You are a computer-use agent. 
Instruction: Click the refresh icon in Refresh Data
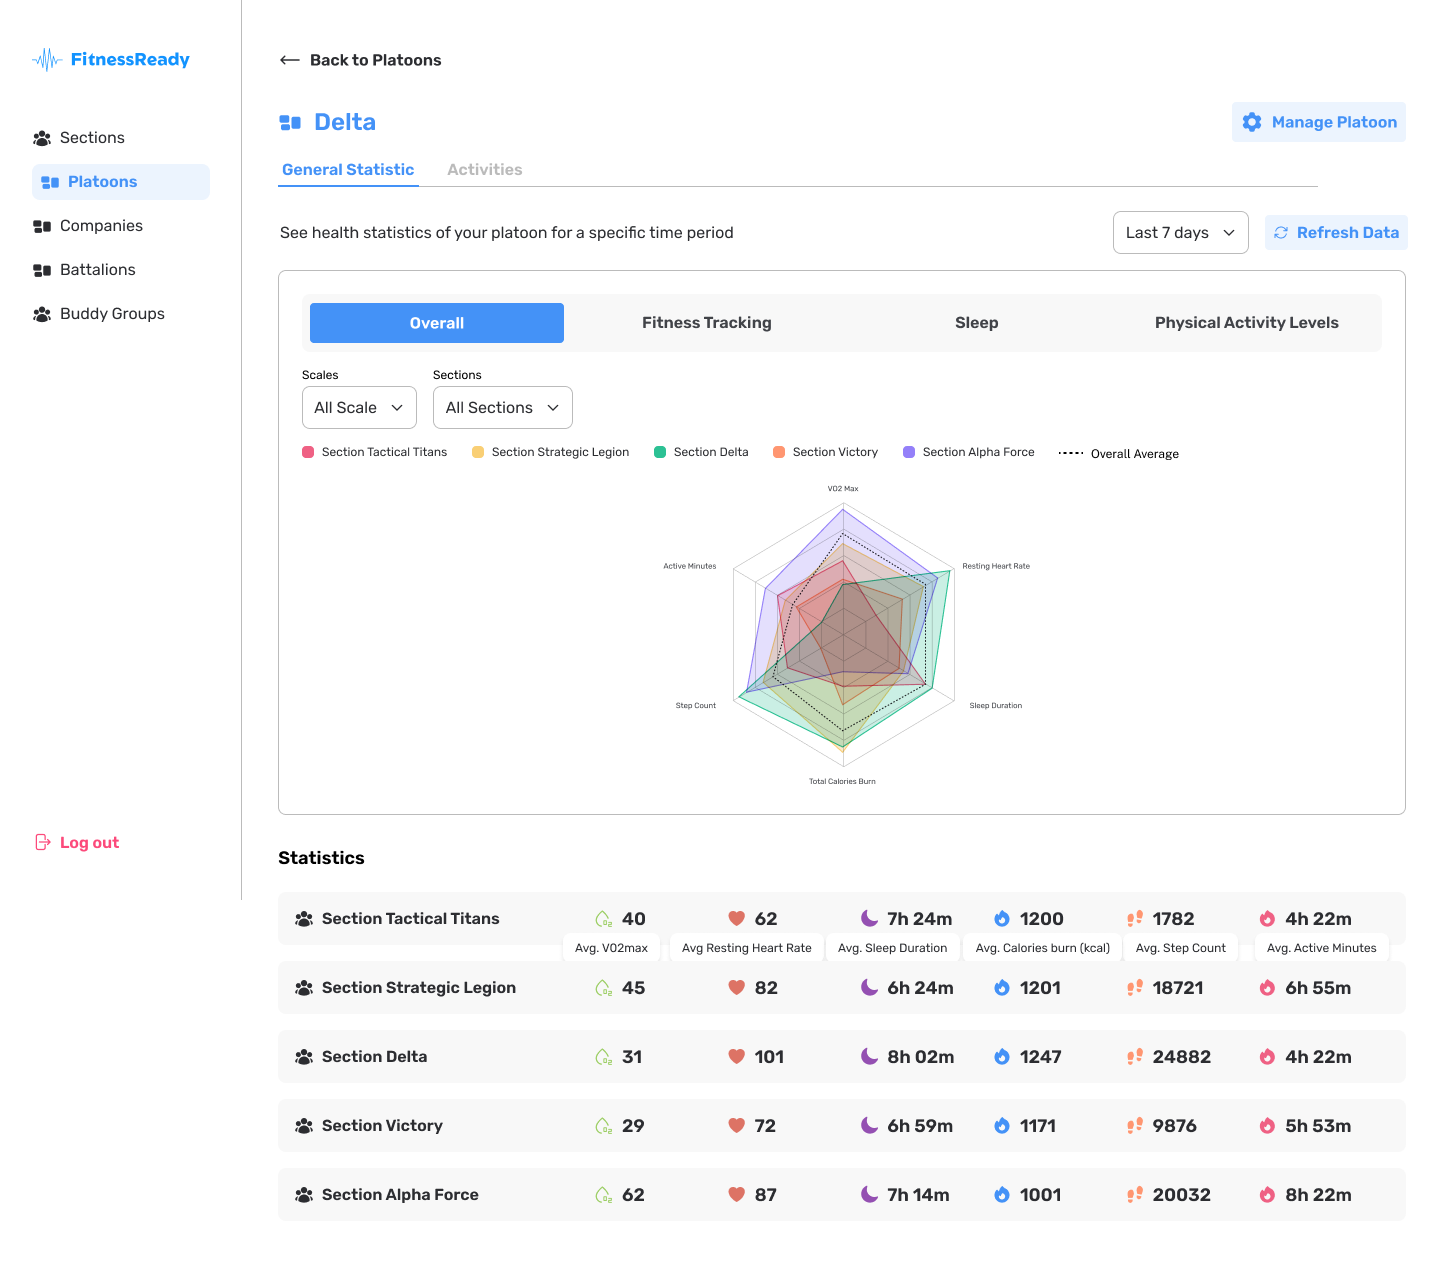1281,233
